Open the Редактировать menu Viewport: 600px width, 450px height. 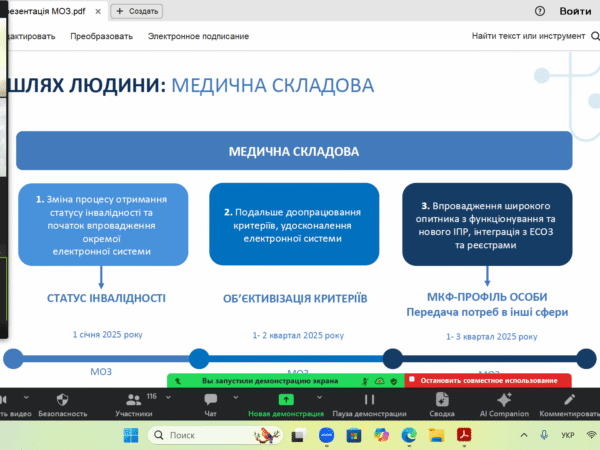click(31, 36)
